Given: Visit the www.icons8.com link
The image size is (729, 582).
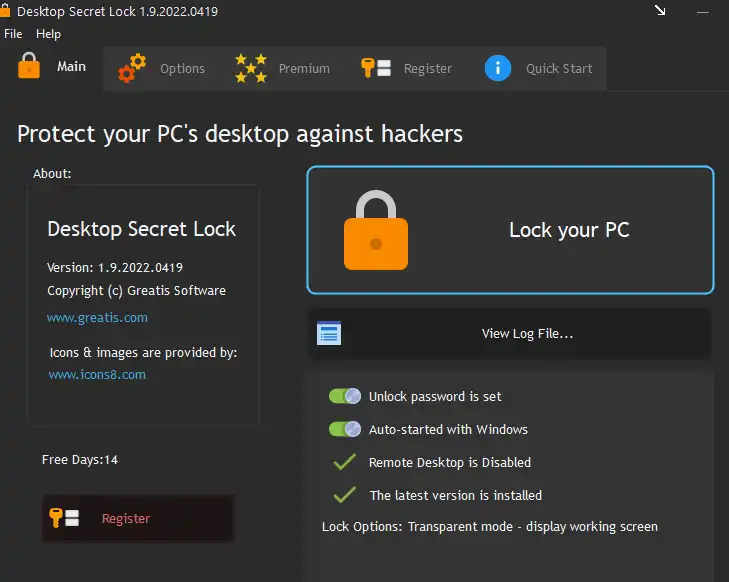Looking at the screenshot, I should pos(97,375).
